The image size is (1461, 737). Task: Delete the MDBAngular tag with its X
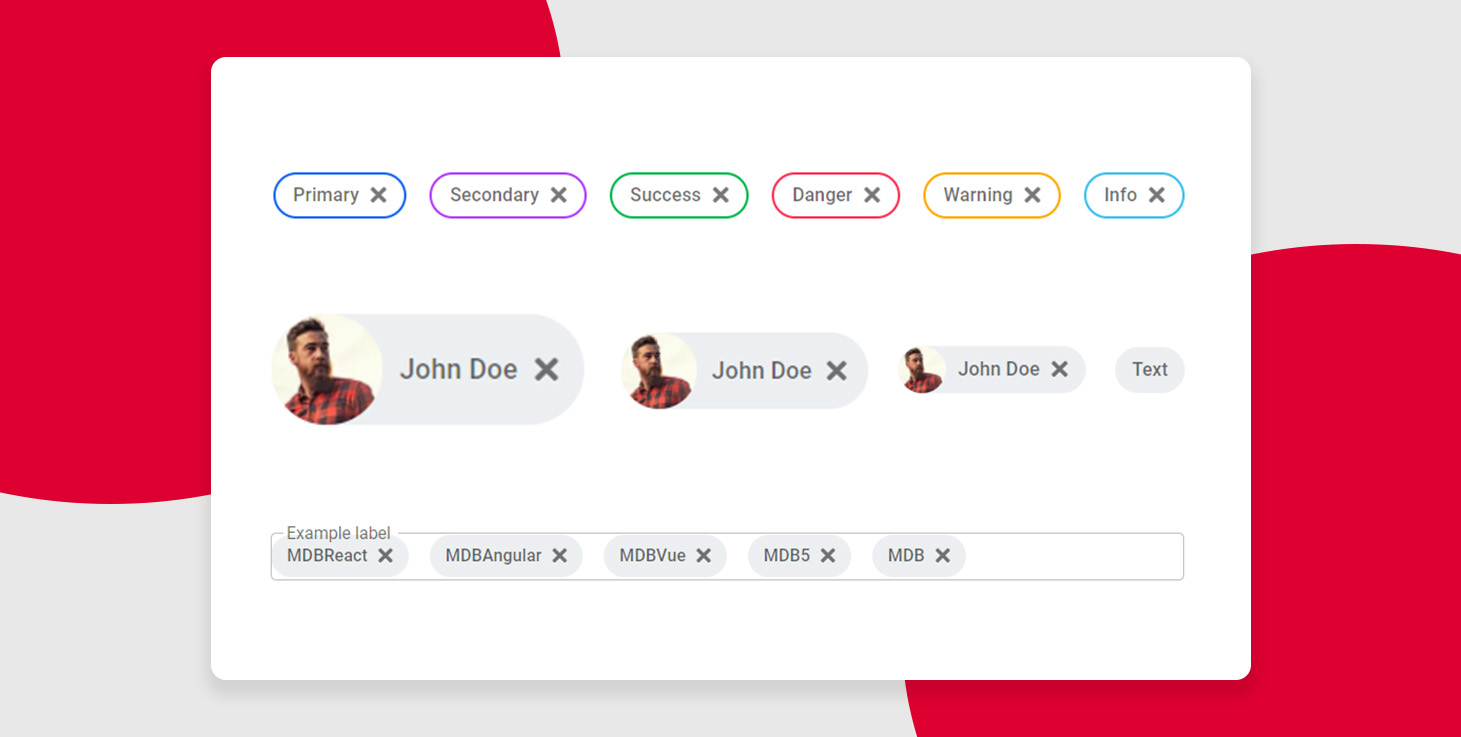pos(559,555)
